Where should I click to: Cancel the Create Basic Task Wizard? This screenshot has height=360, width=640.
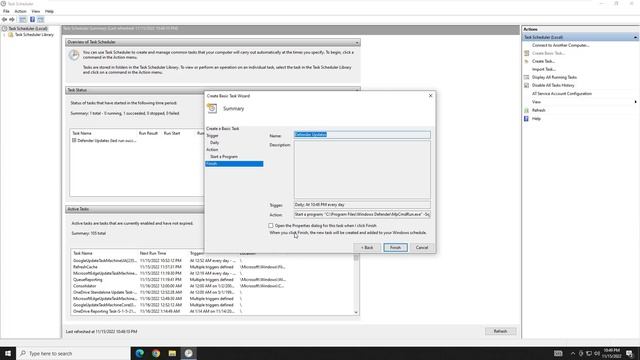[422, 248]
